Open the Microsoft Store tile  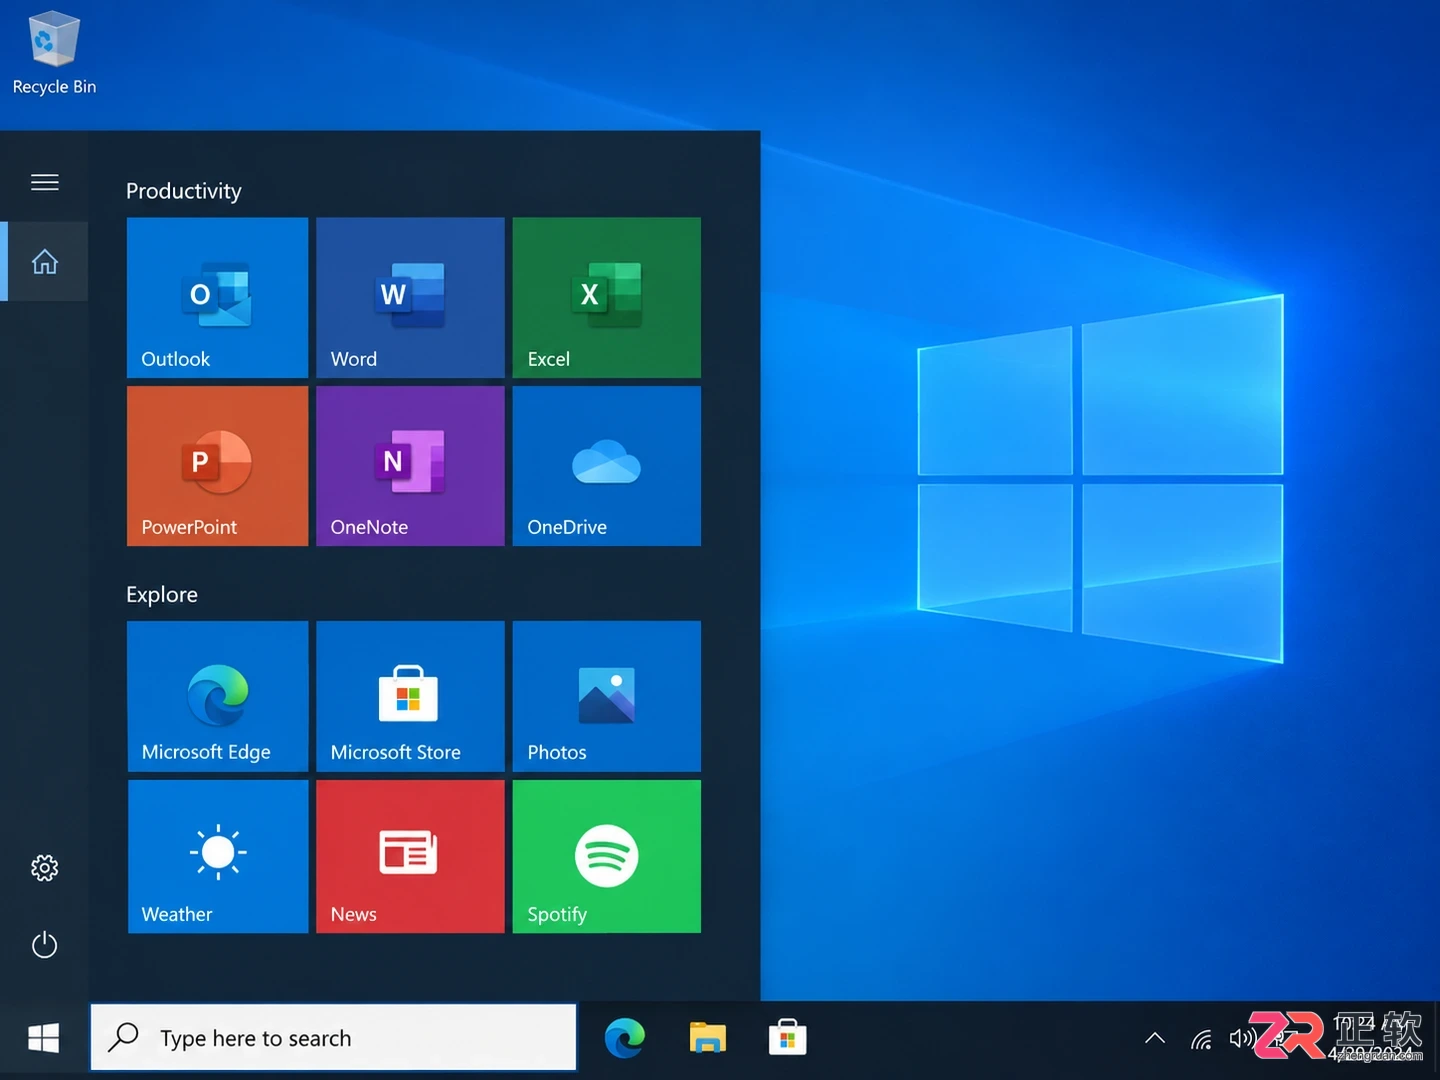pyautogui.click(x=410, y=696)
